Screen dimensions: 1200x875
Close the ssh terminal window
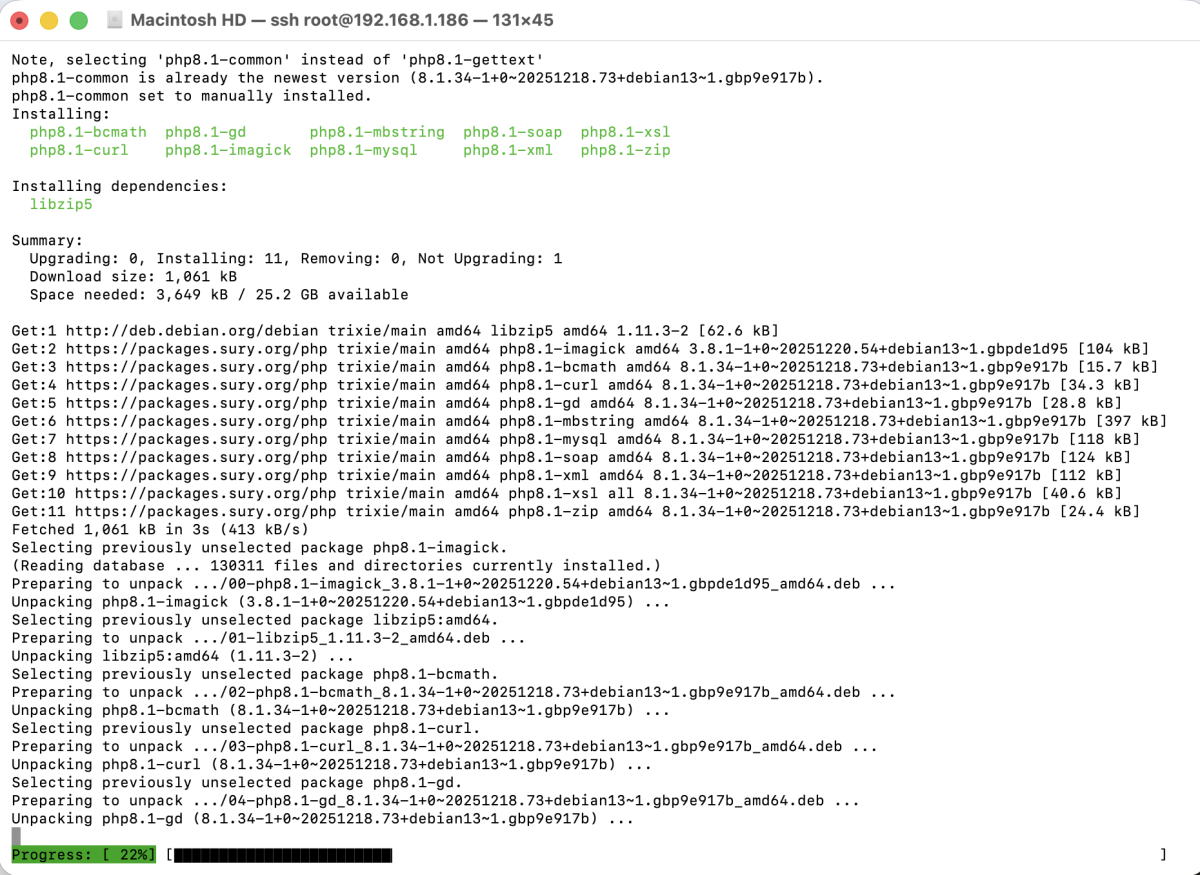coord(19,20)
